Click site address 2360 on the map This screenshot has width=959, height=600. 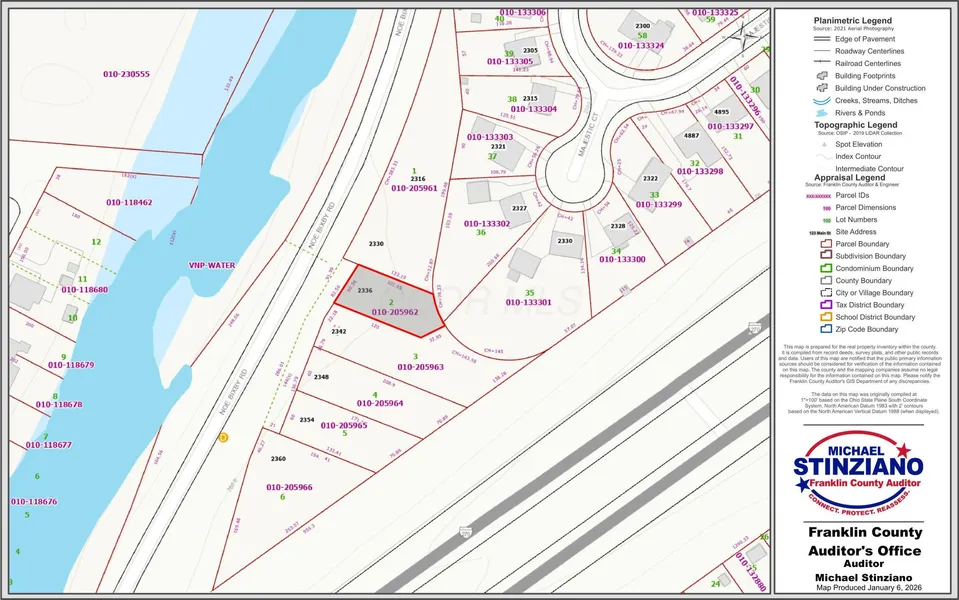point(278,459)
